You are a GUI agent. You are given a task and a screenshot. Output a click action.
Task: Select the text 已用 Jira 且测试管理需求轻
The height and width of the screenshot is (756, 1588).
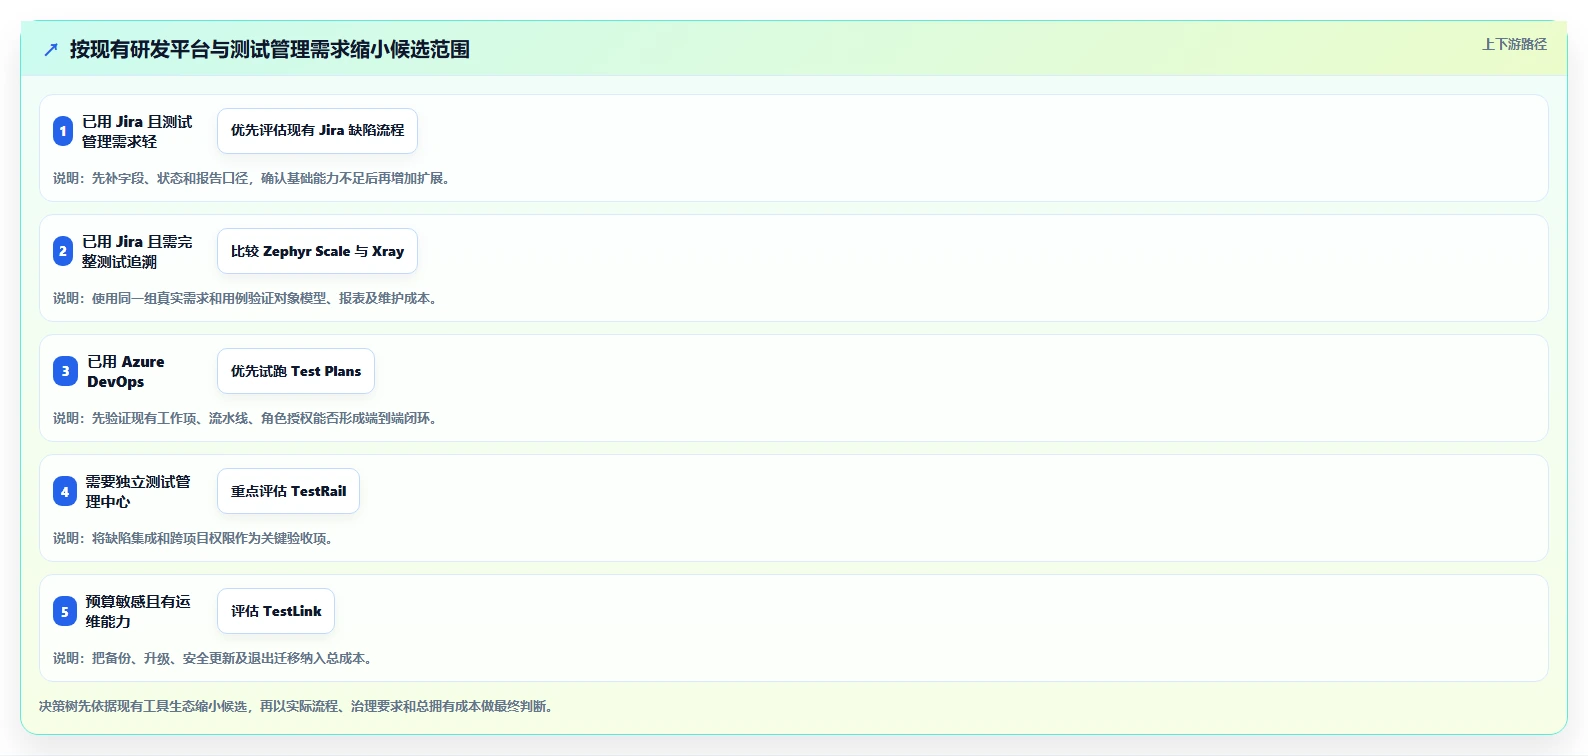pyautogui.click(x=137, y=131)
